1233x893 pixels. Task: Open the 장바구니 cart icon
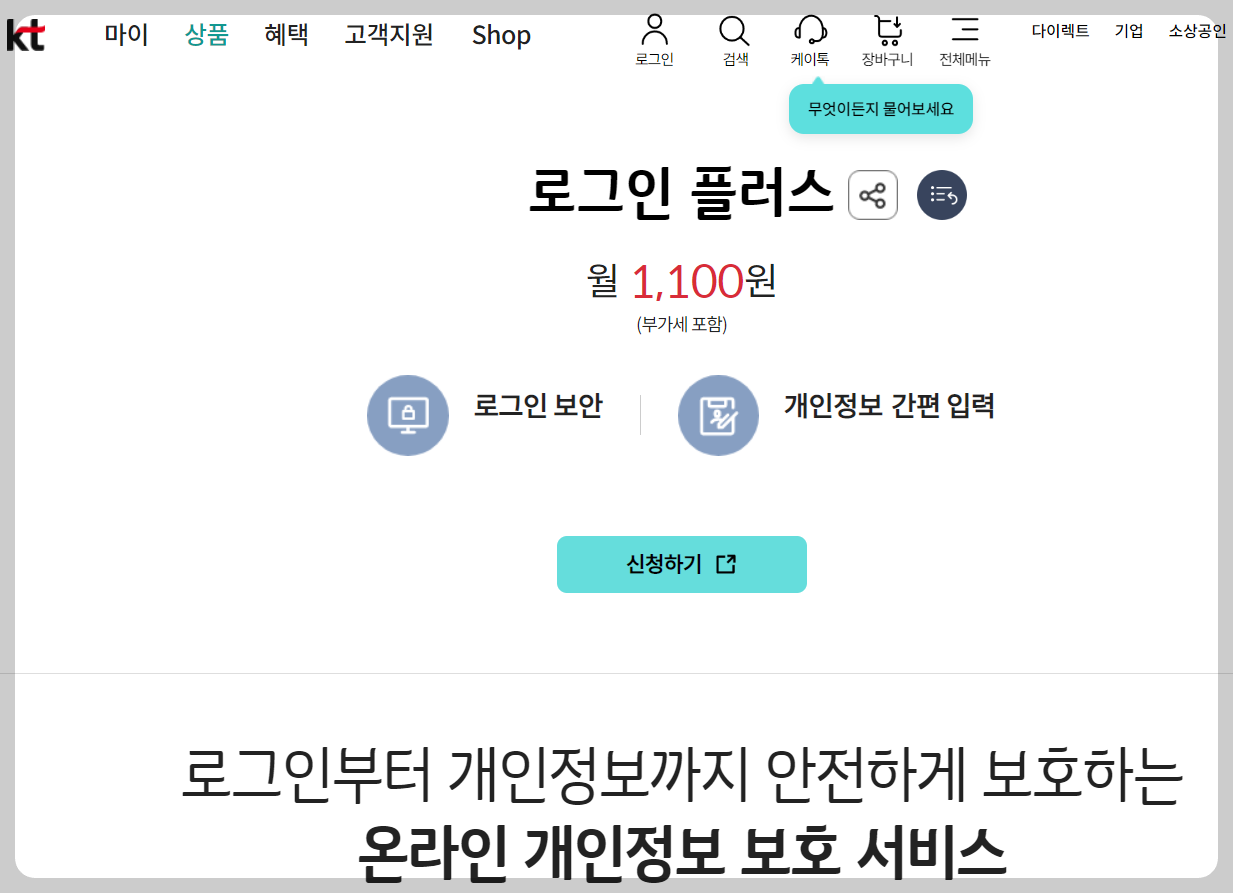pos(887,40)
